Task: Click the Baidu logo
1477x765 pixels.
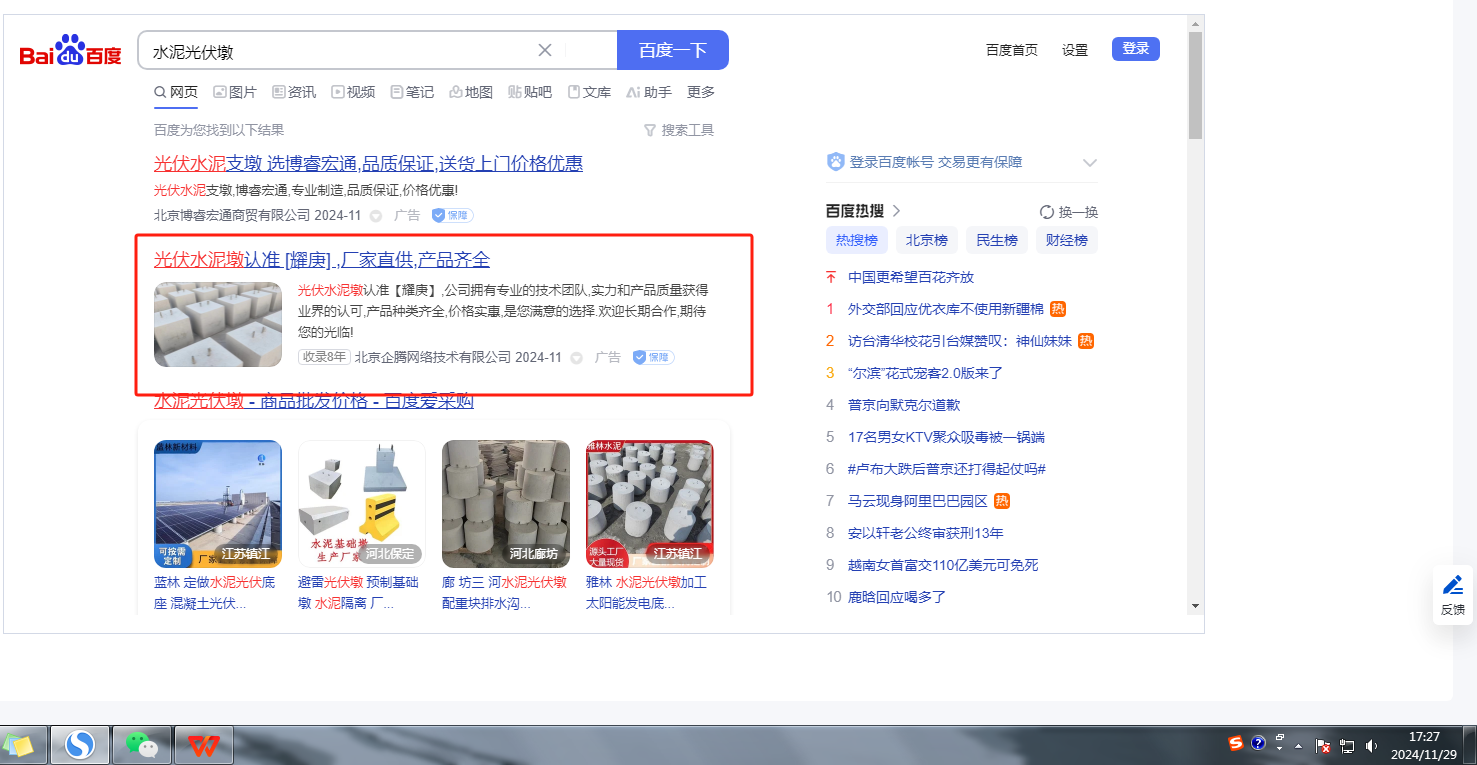Action: pyautogui.click(x=70, y=51)
